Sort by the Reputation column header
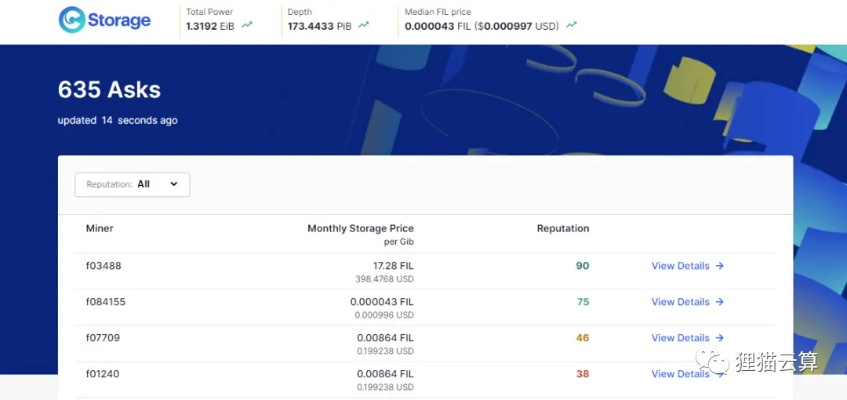 tap(563, 228)
